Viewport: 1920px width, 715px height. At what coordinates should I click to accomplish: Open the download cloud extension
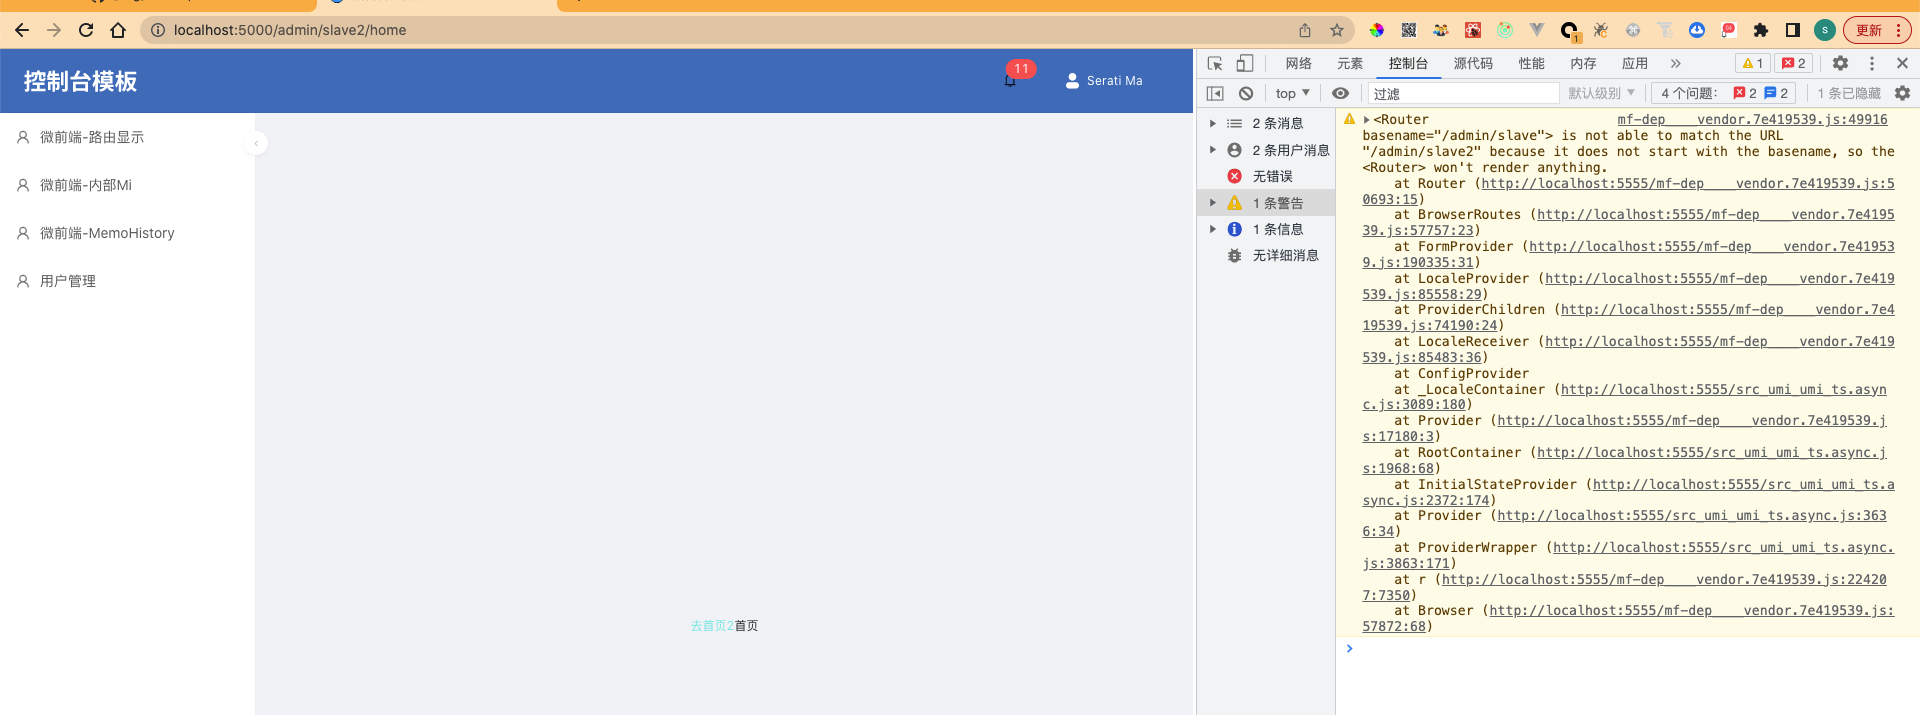(1697, 30)
